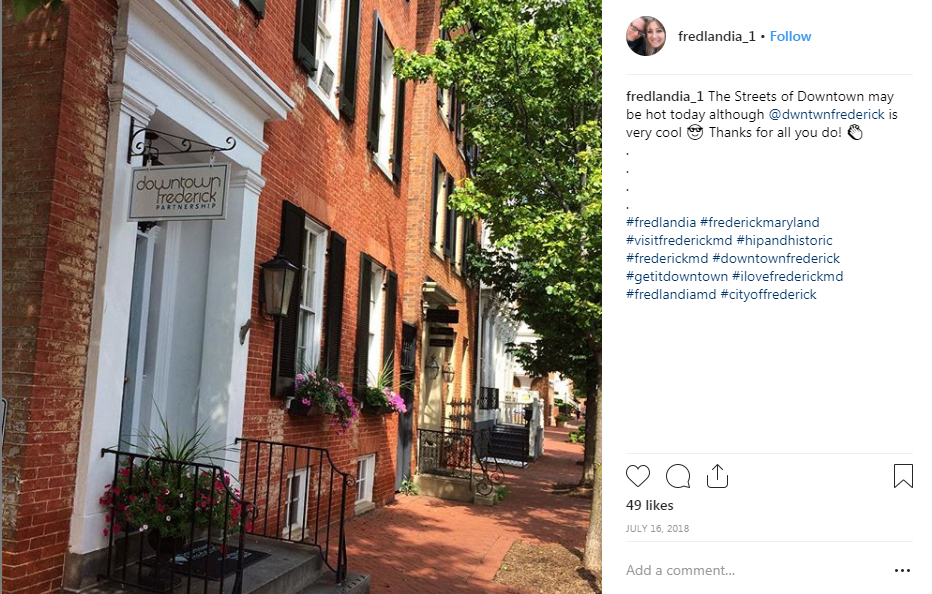This screenshot has height=594, width=932.
Task: Save the post with the bookmark icon
Action: tap(903, 476)
